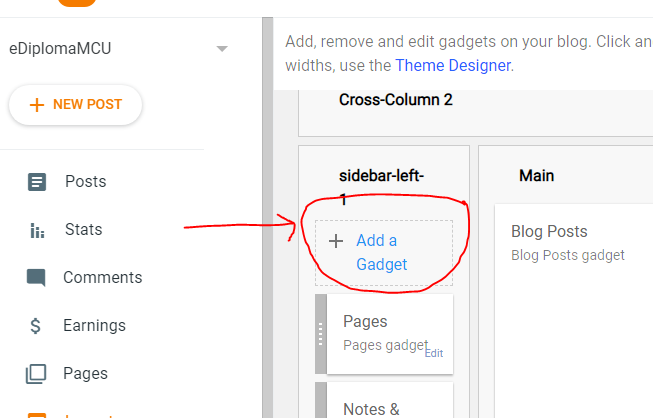Click the plus icon on New Post button
653x418 pixels.
(37, 105)
